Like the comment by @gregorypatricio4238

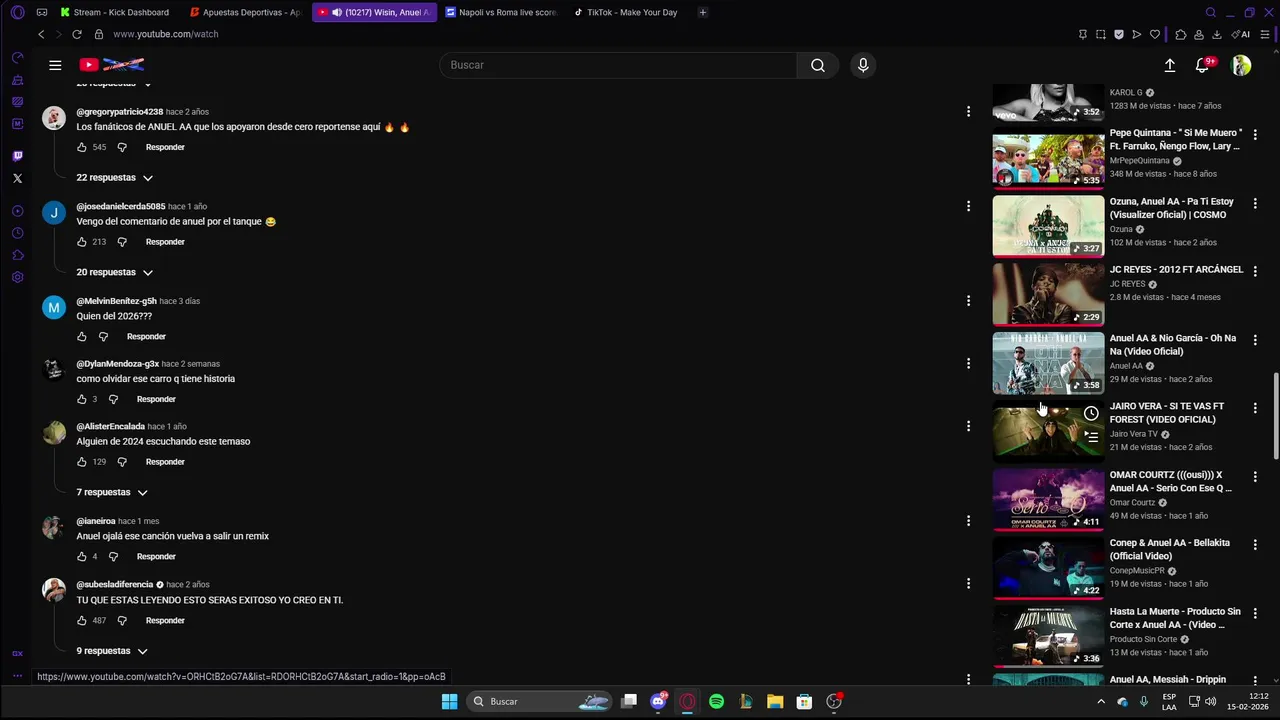pos(82,147)
